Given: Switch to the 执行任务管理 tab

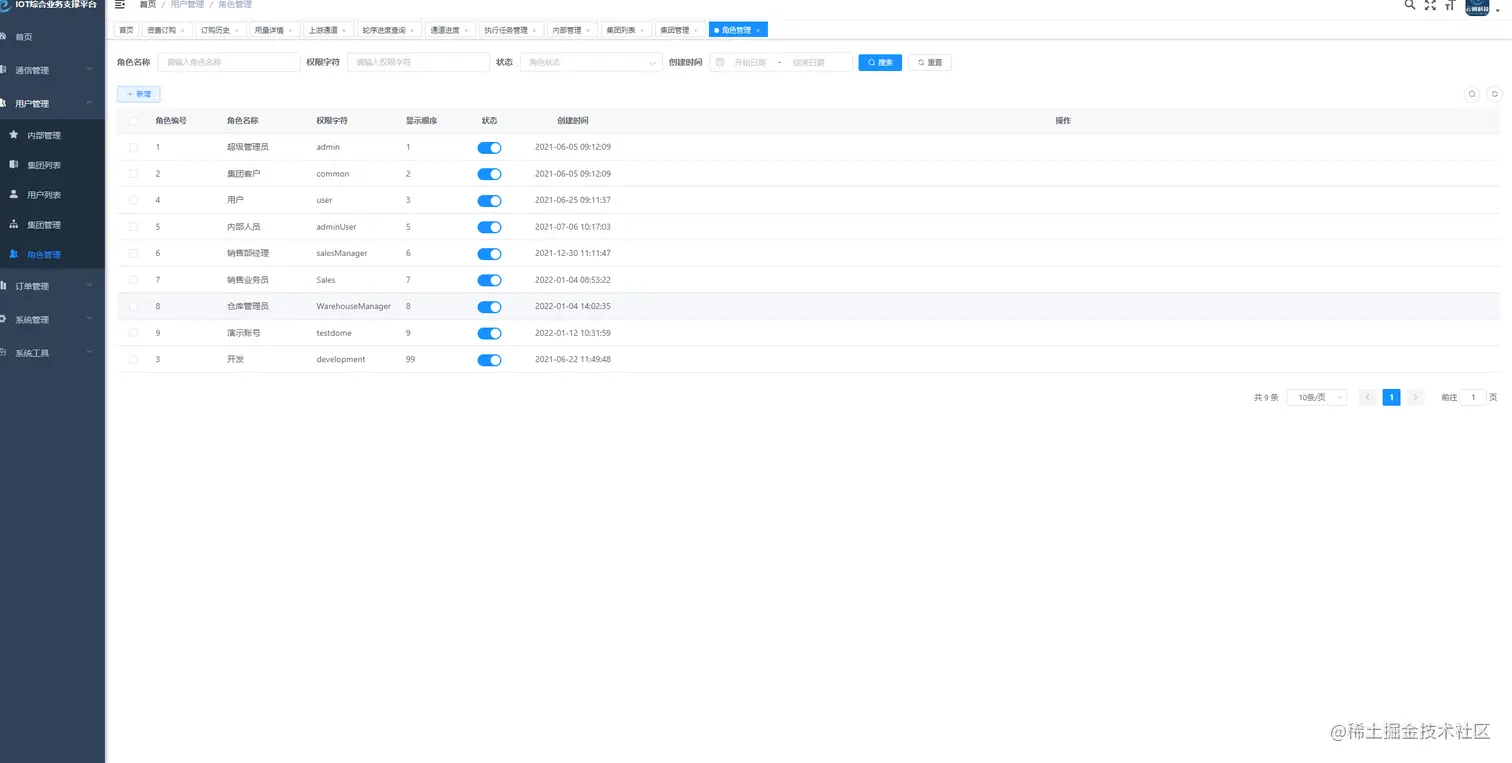Looking at the screenshot, I should (x=511, y=30).
